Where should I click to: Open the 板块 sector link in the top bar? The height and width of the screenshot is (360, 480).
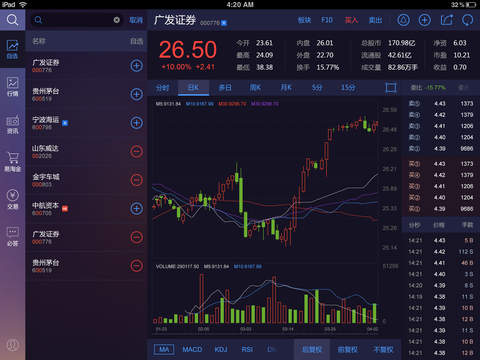(304, 20)
